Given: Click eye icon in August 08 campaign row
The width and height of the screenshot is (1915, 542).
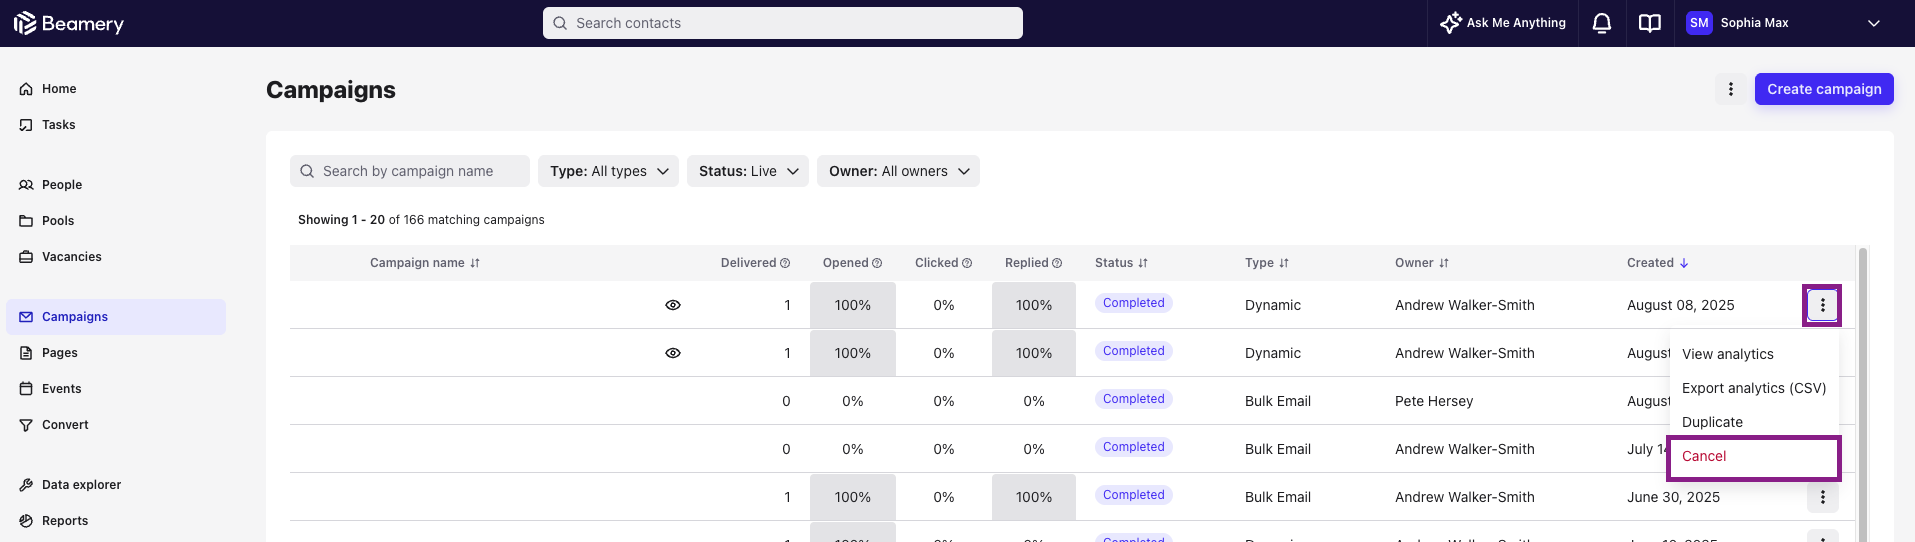Looking at the screenshot, I should coord(673,305).
